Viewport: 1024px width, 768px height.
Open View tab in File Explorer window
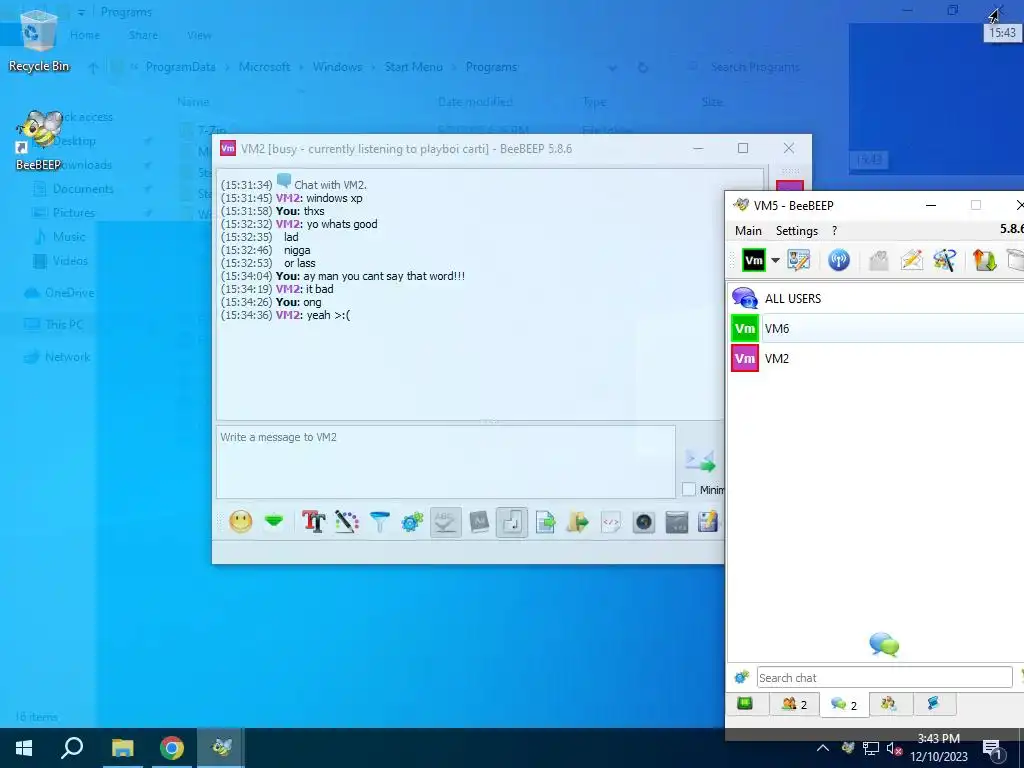199,35
